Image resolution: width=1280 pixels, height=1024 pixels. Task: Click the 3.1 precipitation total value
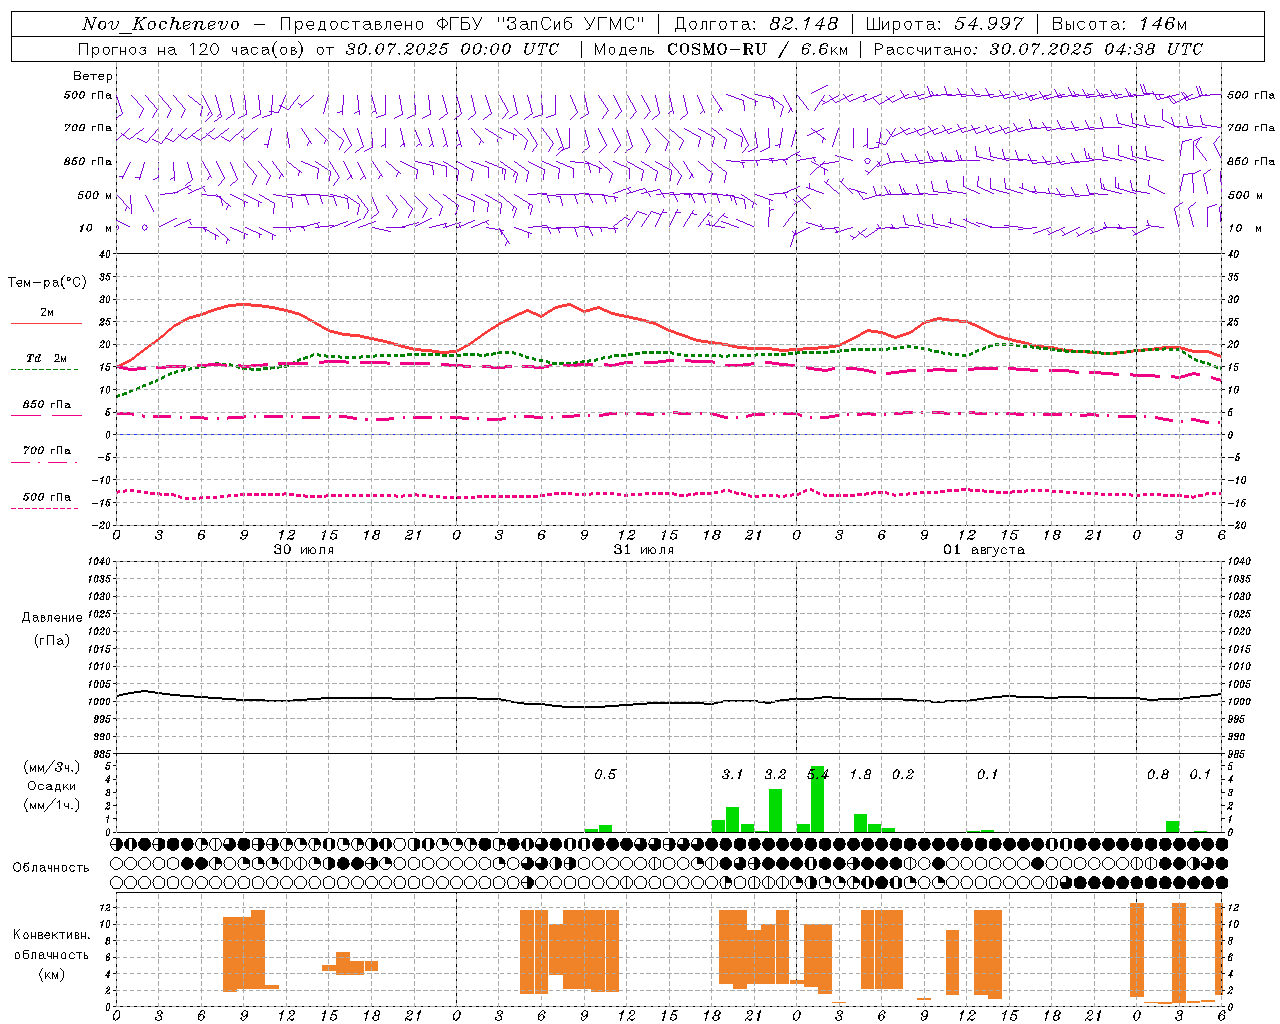point(732,774)
